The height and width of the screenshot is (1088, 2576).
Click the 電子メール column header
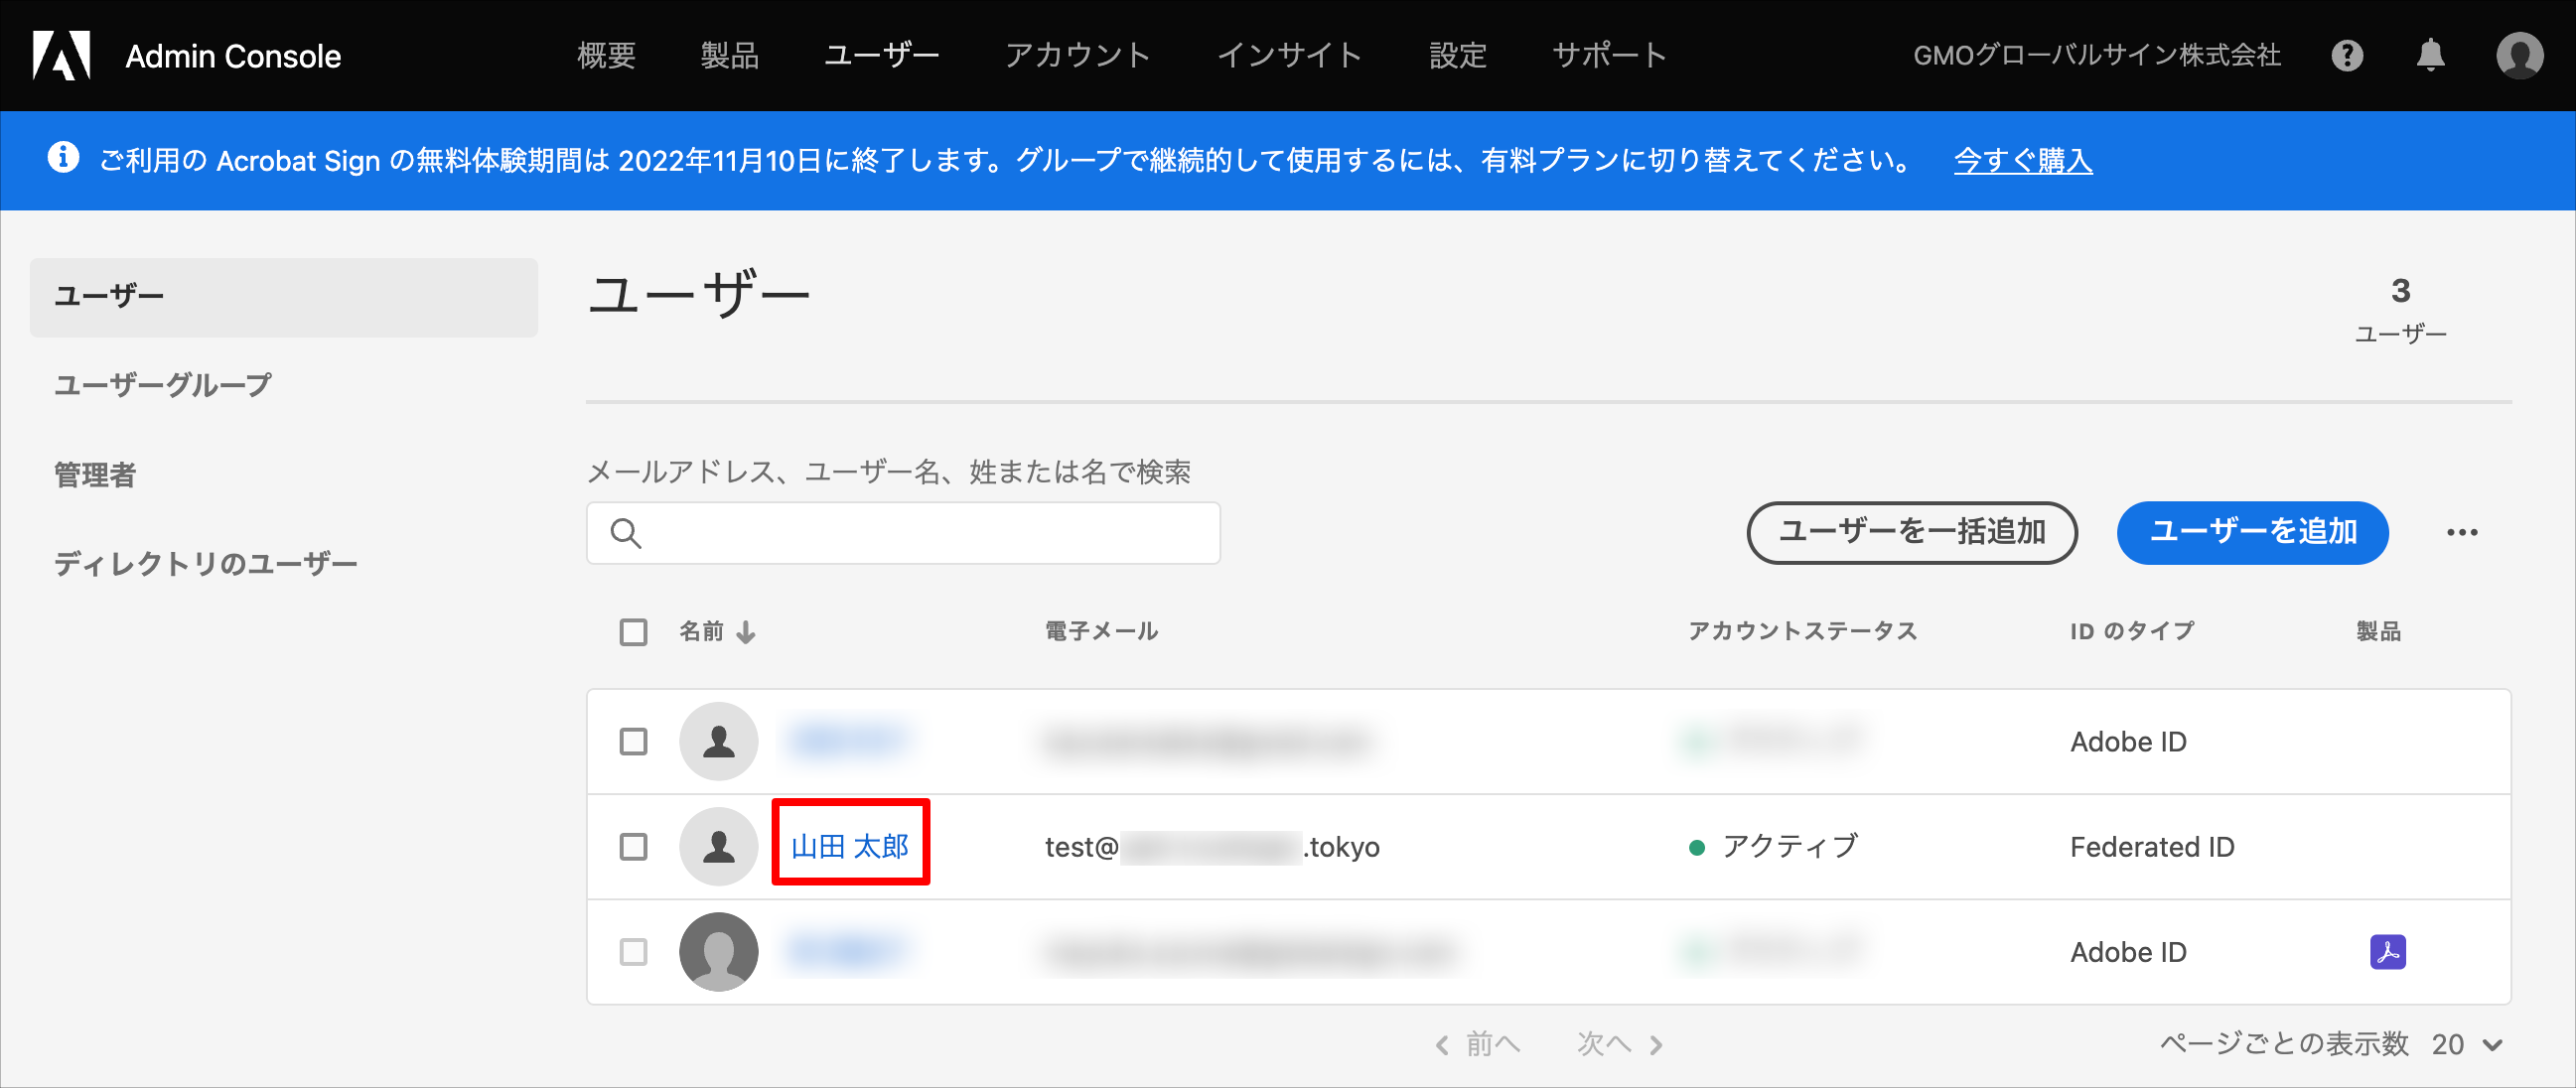pos(1101,632)
